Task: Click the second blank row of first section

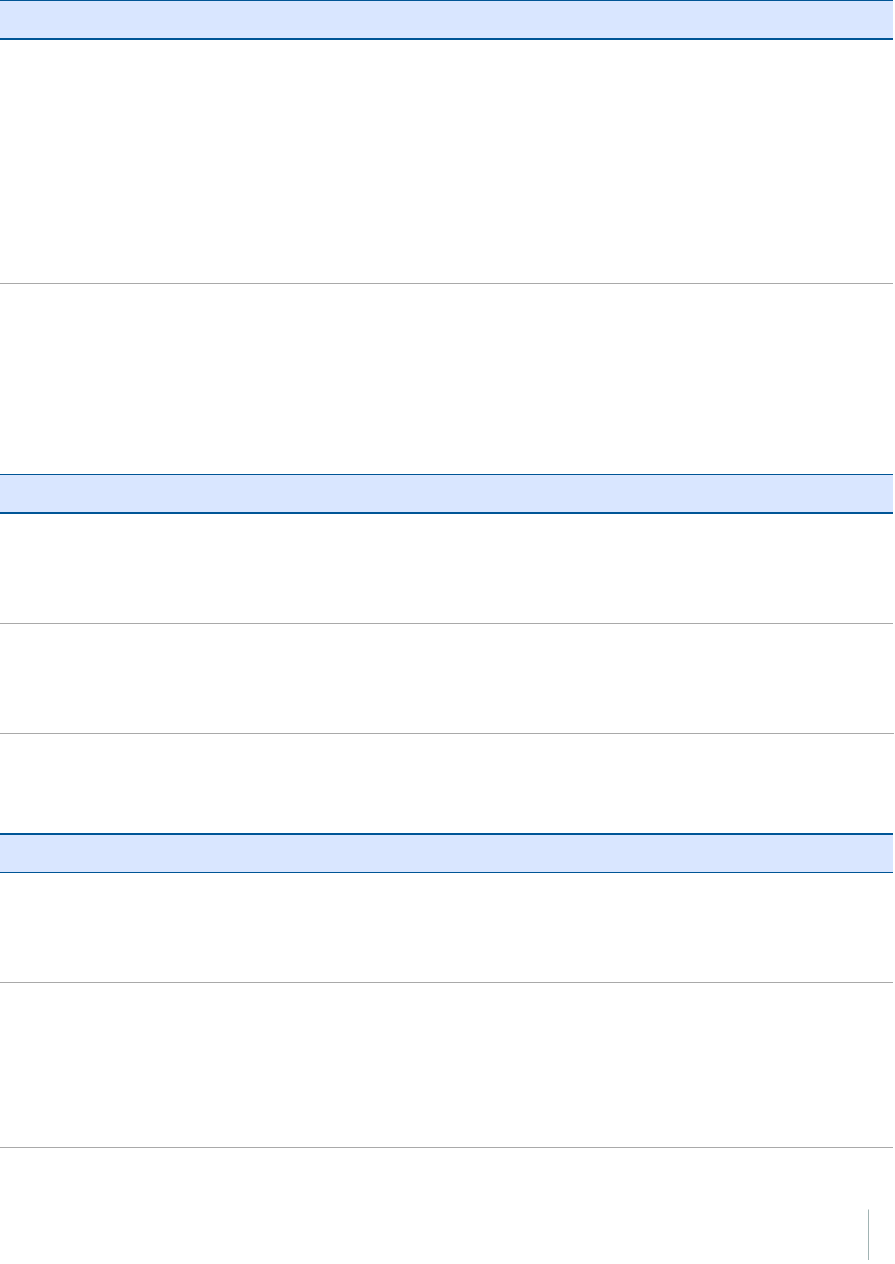Action: point(447,379)
